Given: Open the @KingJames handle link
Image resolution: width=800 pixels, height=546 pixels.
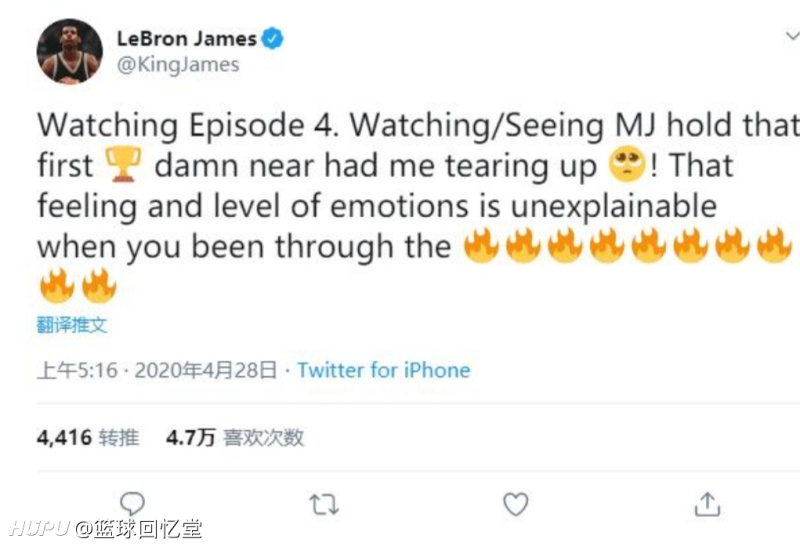Looking at the screenshot, I should click(x=178, y=65).
